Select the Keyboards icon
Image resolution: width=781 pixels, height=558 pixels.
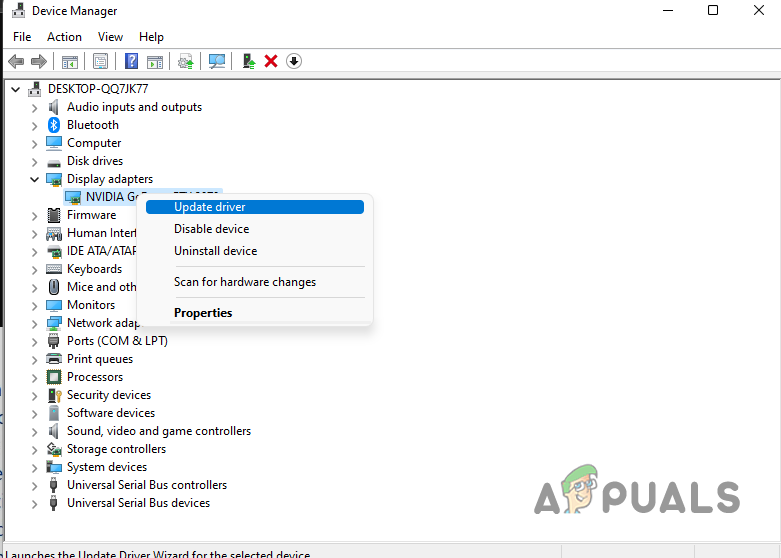54,269
